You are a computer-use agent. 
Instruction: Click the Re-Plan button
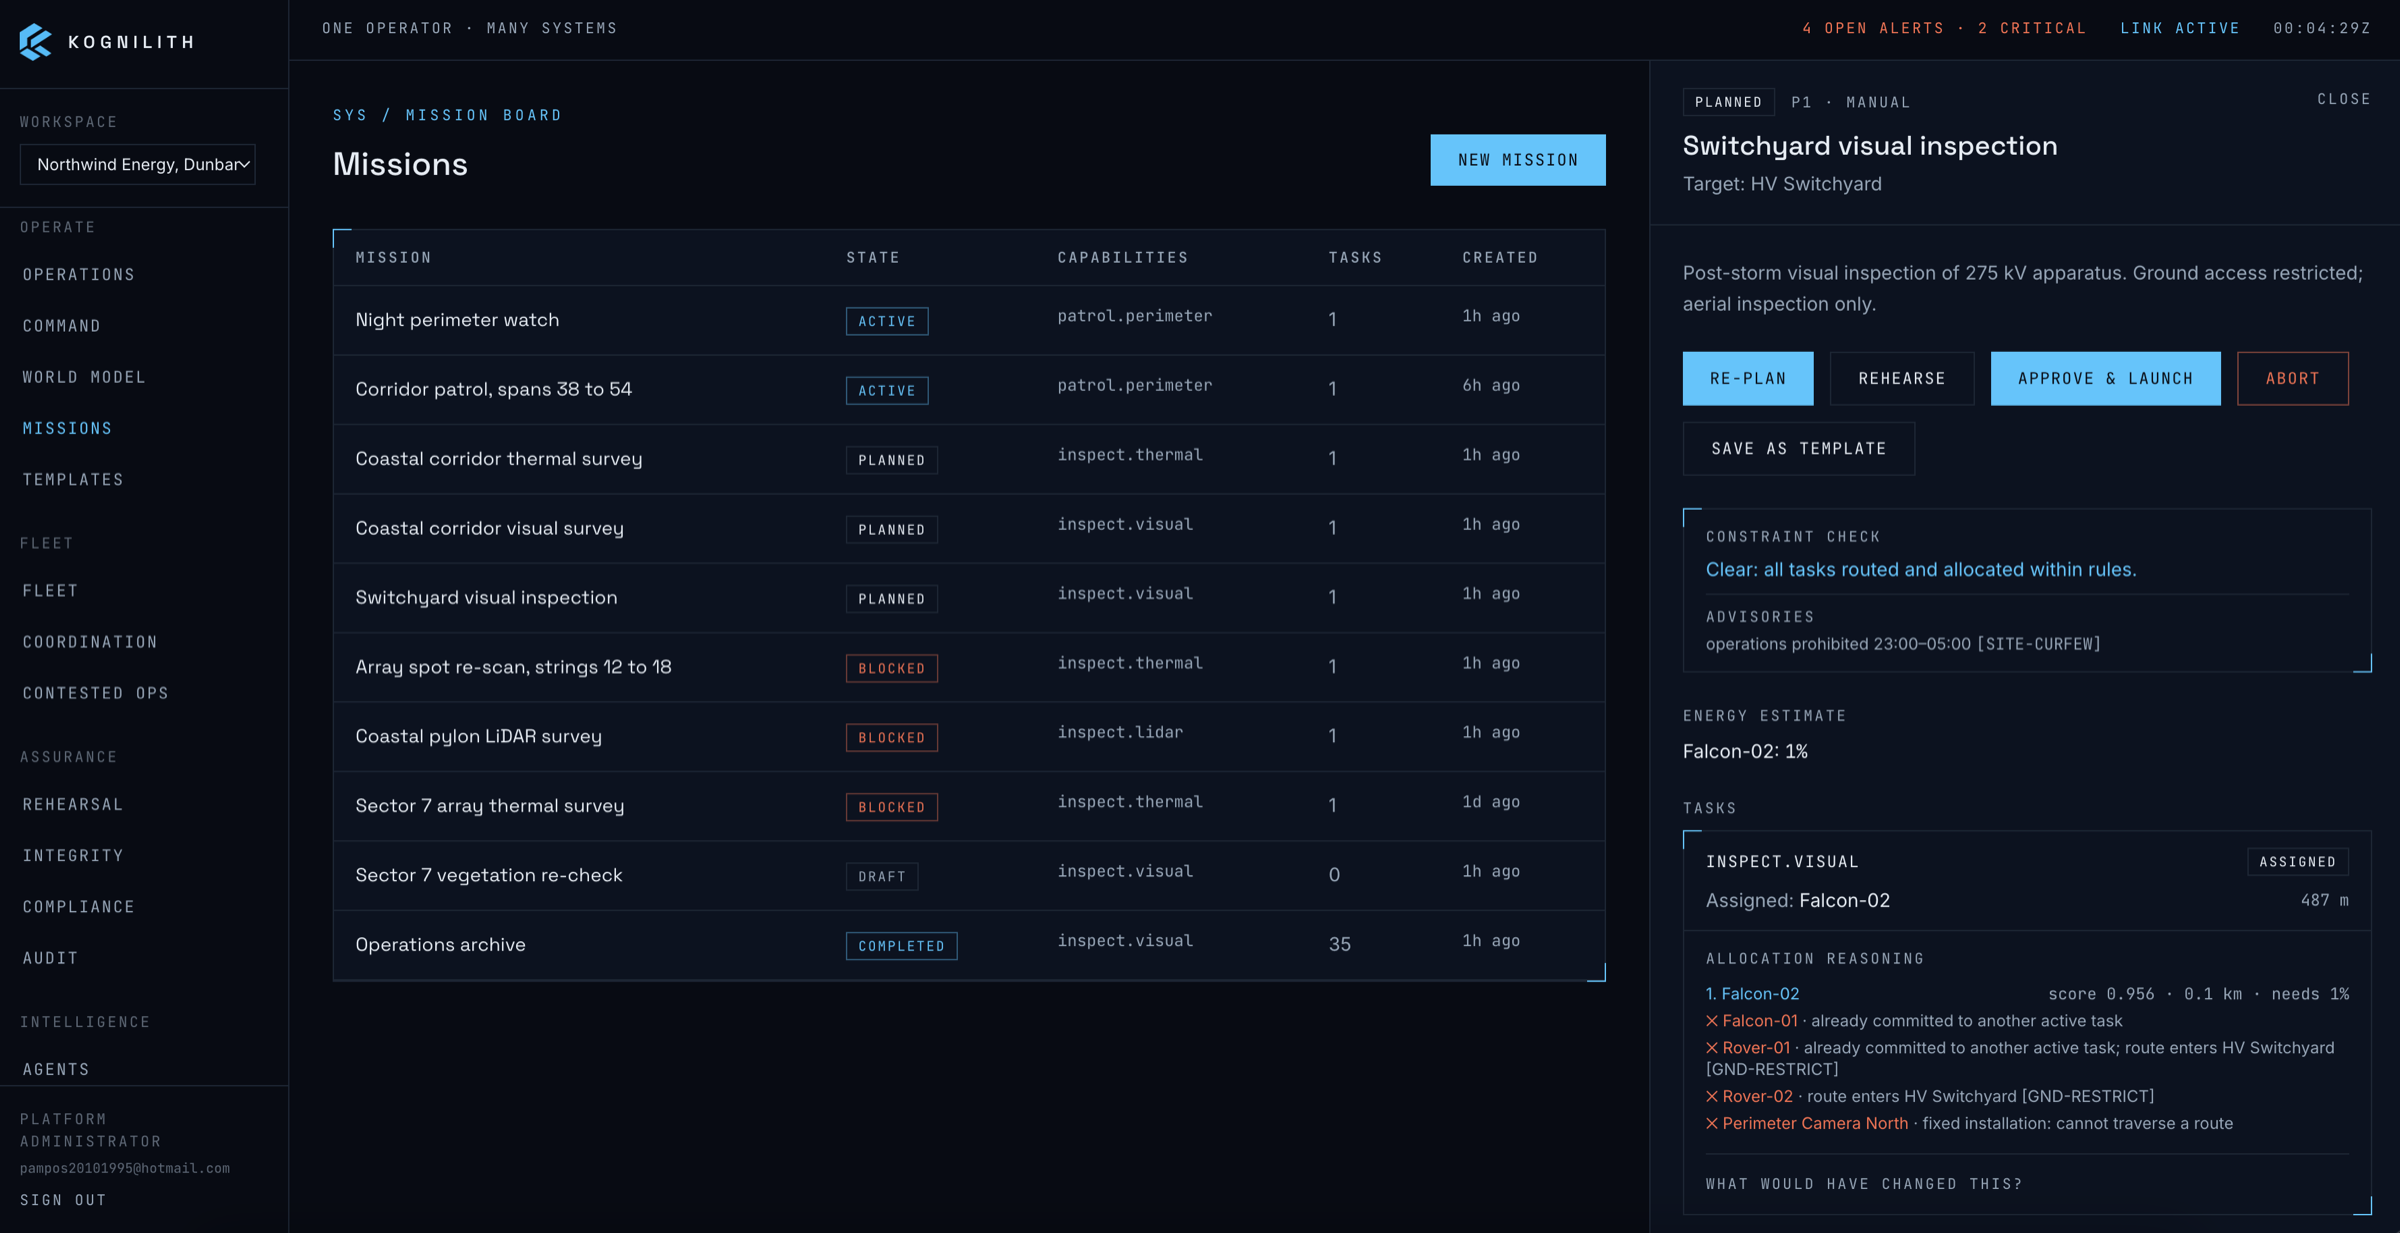[x=1748, y=378]
